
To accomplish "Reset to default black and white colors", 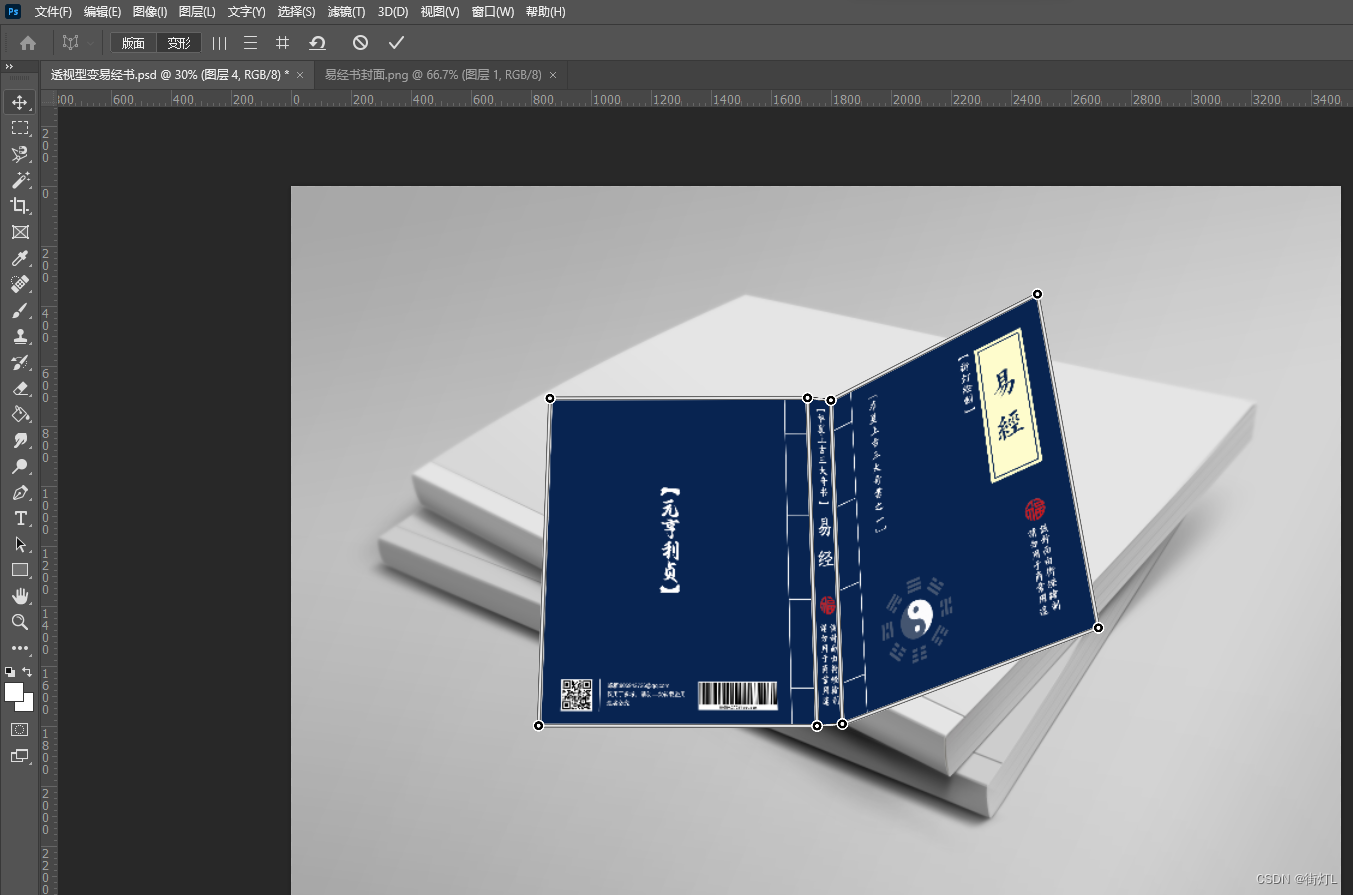I will [x=10, y=672].
